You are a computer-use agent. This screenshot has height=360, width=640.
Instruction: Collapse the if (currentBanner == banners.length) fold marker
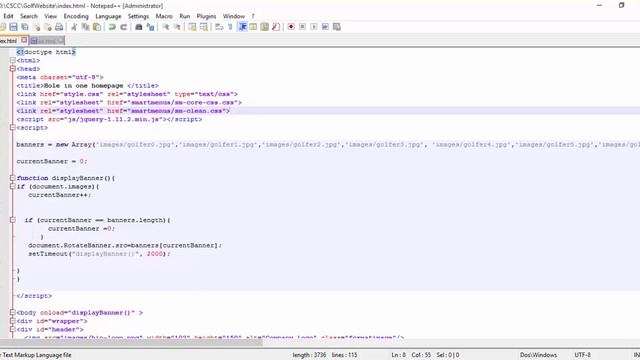[x=13, y=220]
